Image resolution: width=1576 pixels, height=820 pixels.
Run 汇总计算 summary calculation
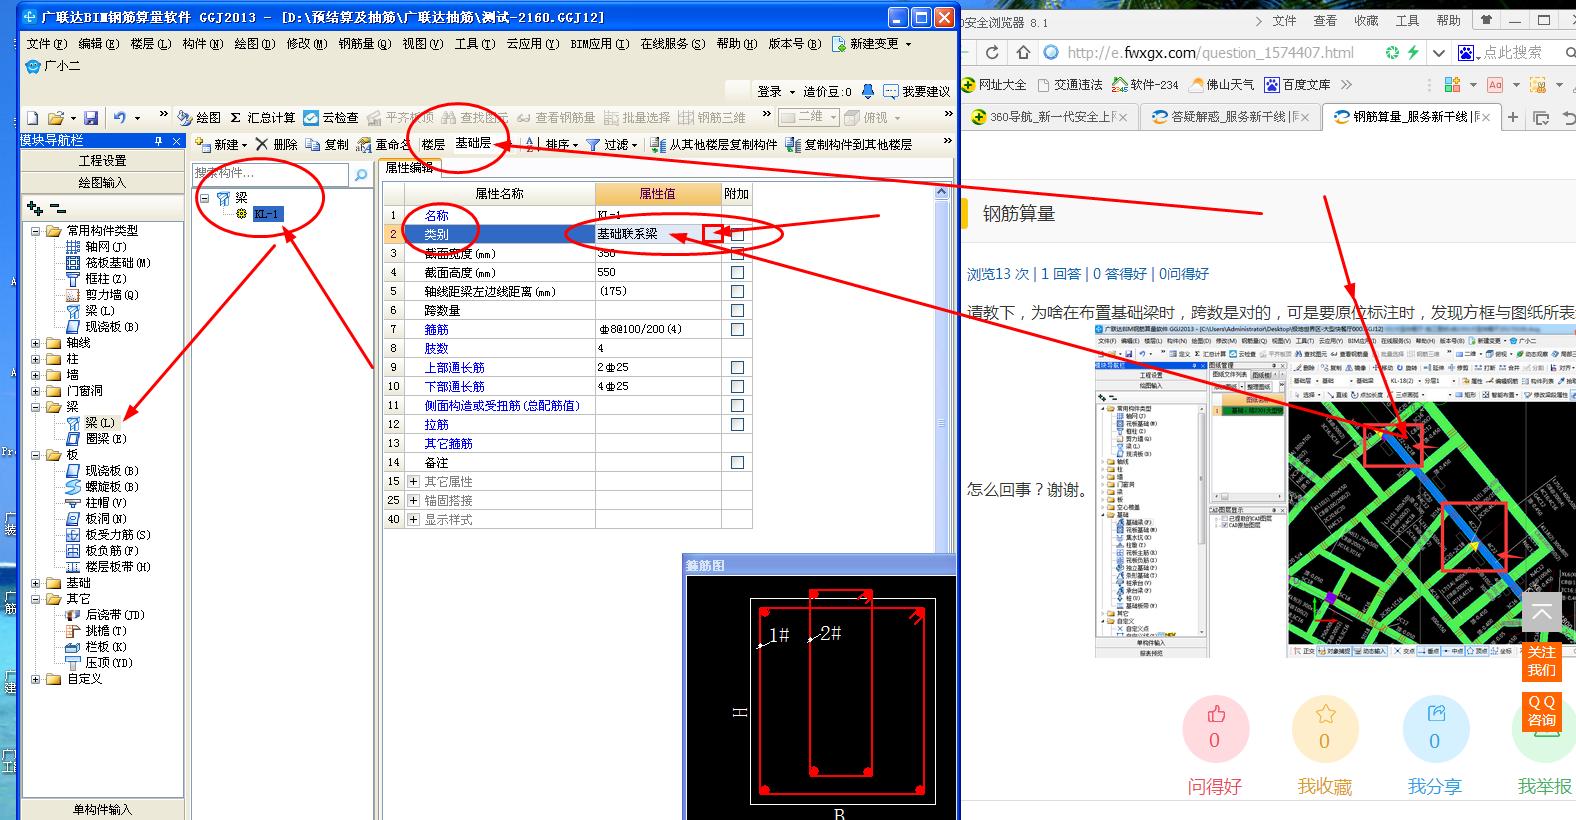(x=263, y=118)
